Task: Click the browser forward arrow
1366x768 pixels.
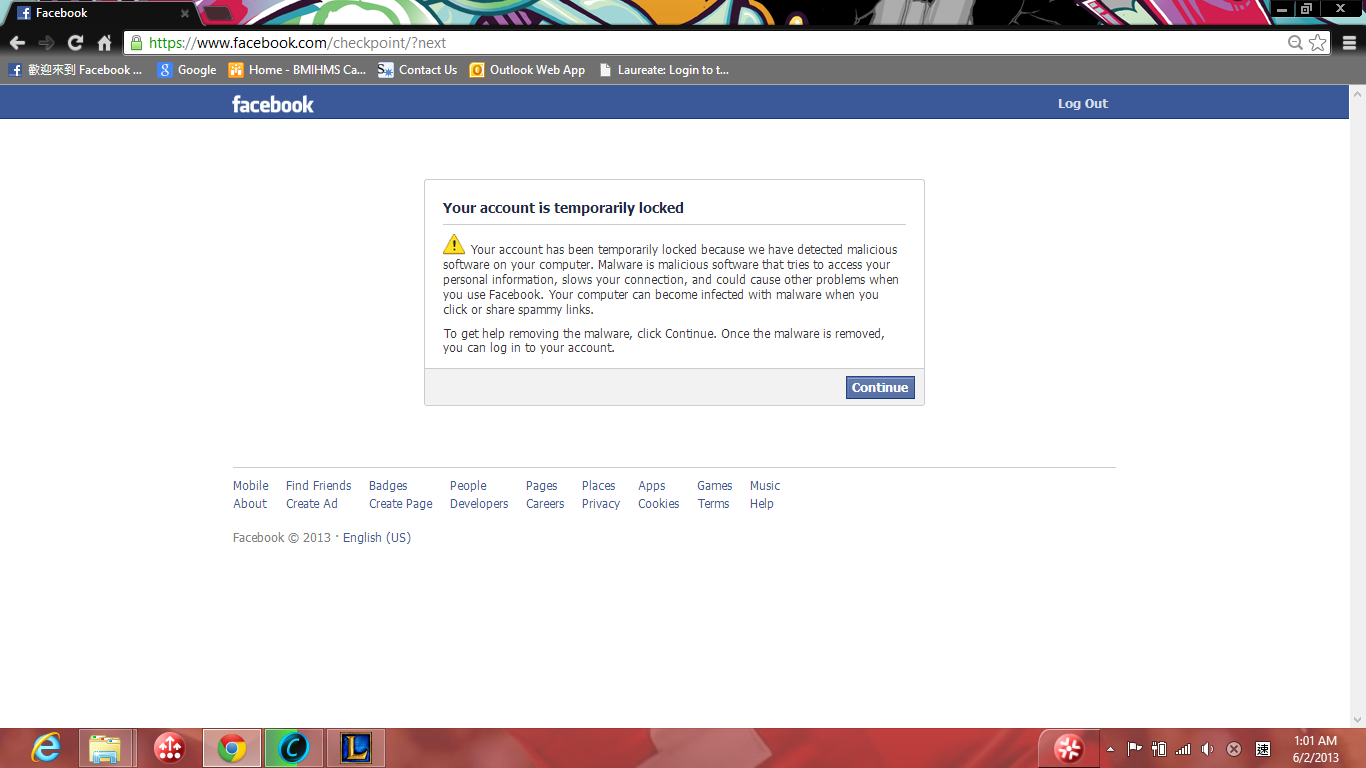Action: click(x=46, y=43)
